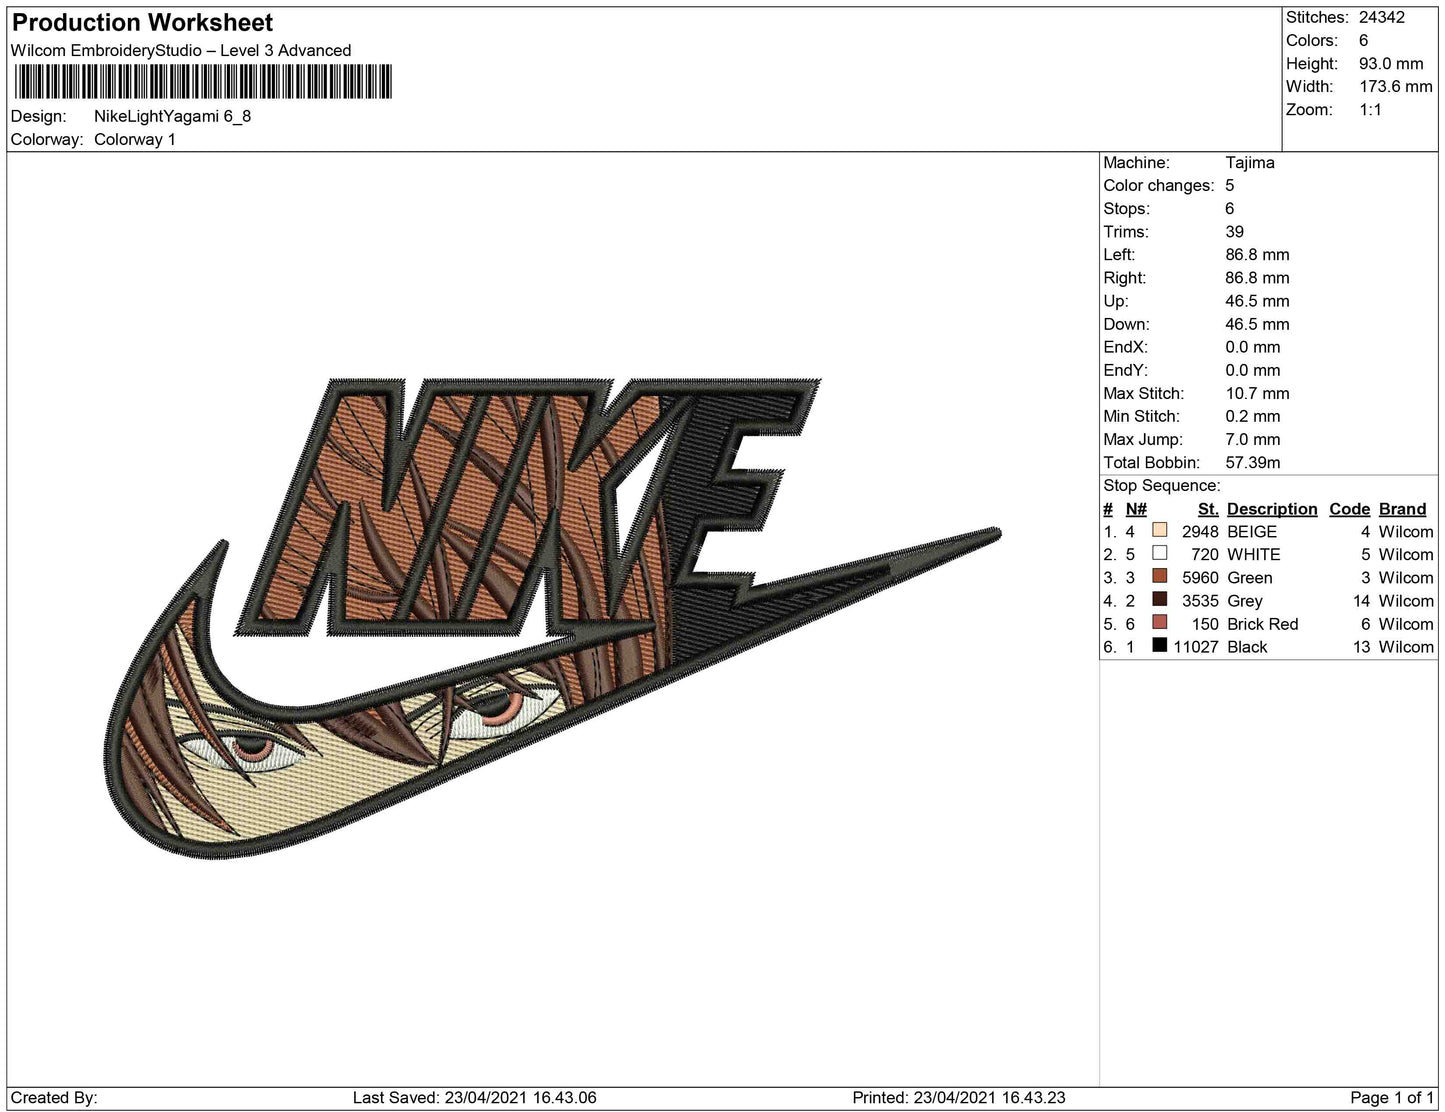Click the stitch count "11027" for Black
The height and width of the screenshot is (1112, 1445).
[x=1196, y=646]
